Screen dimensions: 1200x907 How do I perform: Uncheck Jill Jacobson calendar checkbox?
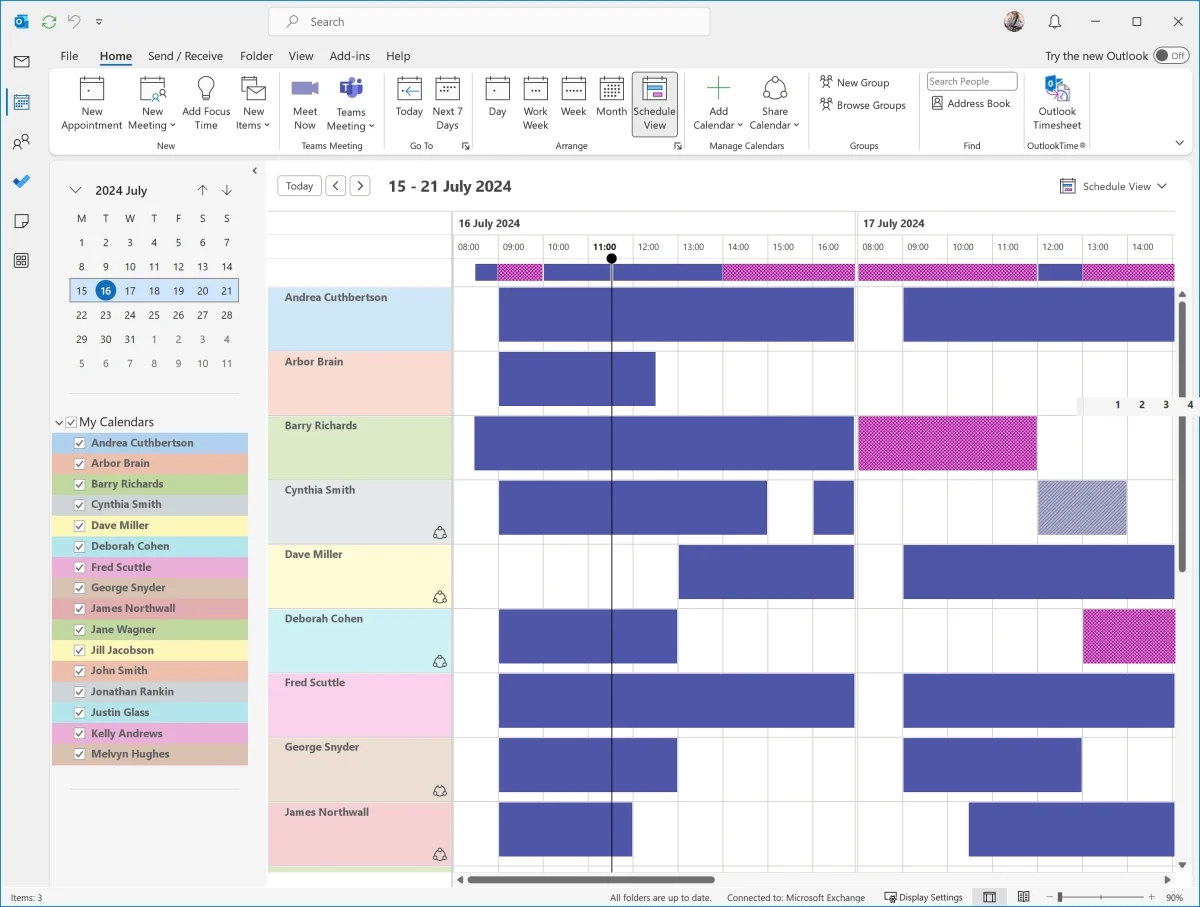tap(80, 650)
